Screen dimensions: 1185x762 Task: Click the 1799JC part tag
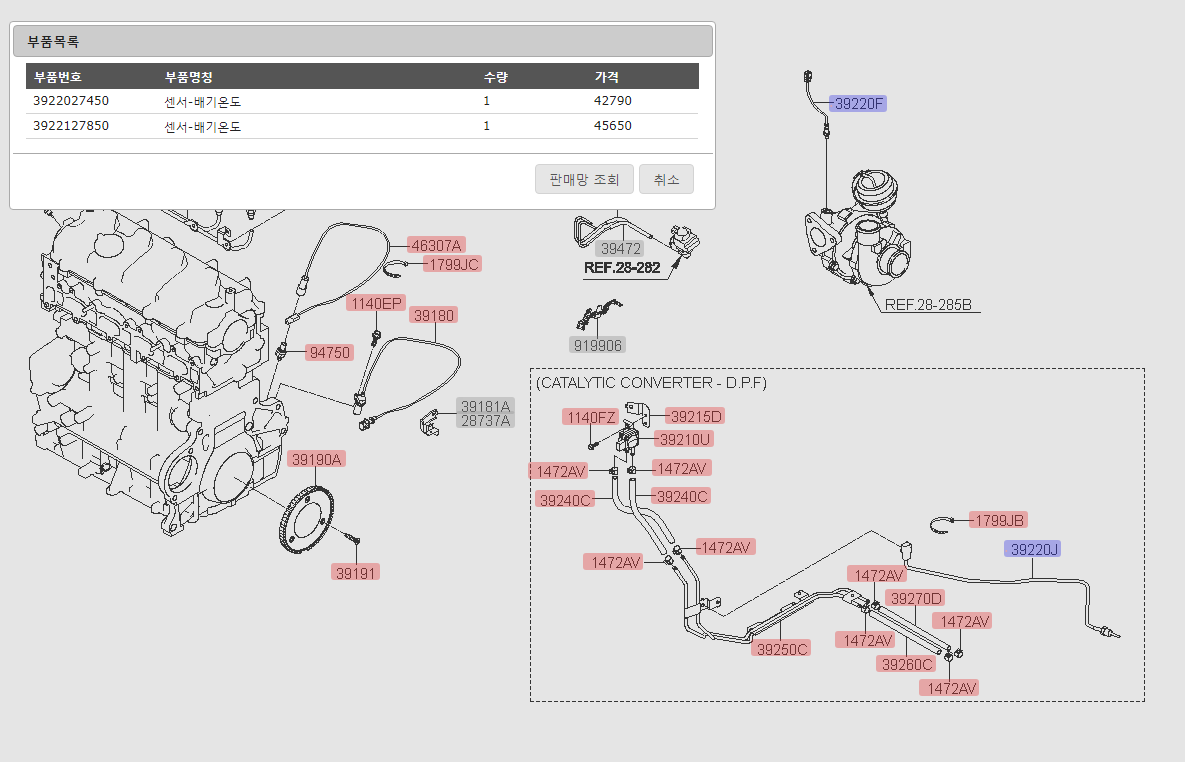tap(452, 264)
